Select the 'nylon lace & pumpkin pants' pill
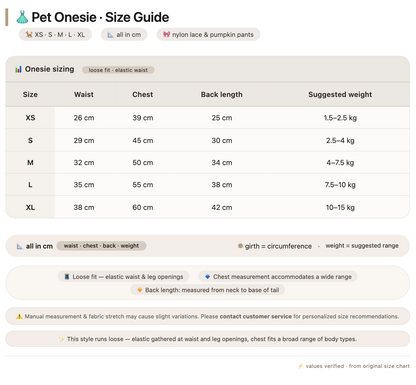The image size is (416, 385). tap(208, 34)
